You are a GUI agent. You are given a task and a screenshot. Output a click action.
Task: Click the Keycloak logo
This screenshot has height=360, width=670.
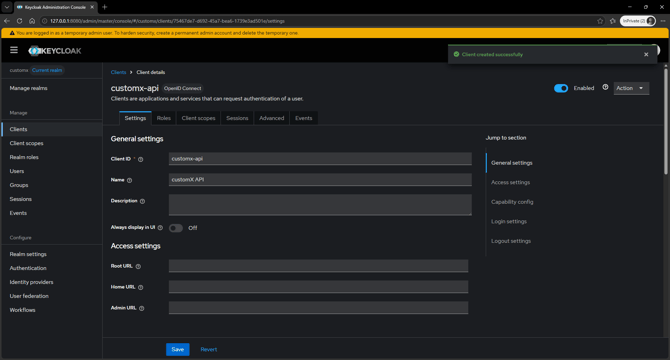click(55, 51)
